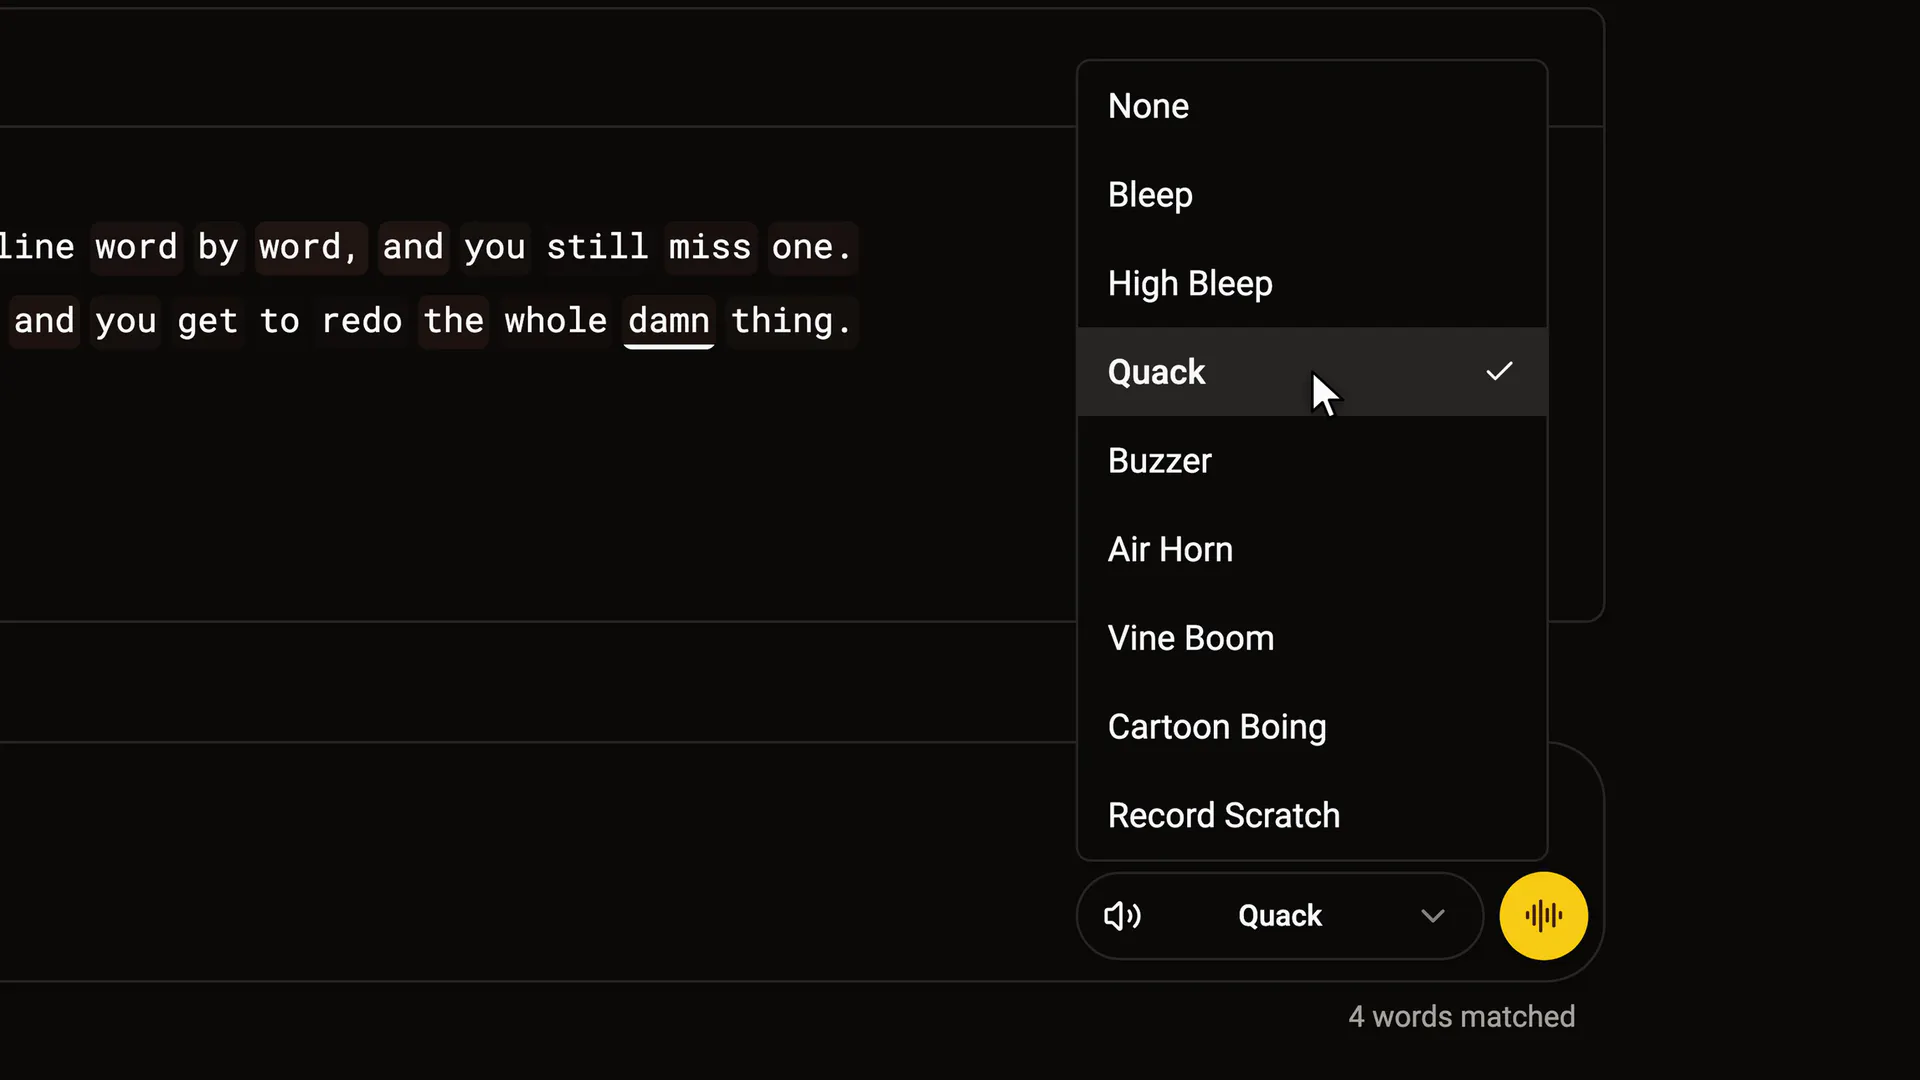1920x1080 pixels.
Task: Select Record Scratch sound
Action: pyautogui.click(x=1312, y=815)
